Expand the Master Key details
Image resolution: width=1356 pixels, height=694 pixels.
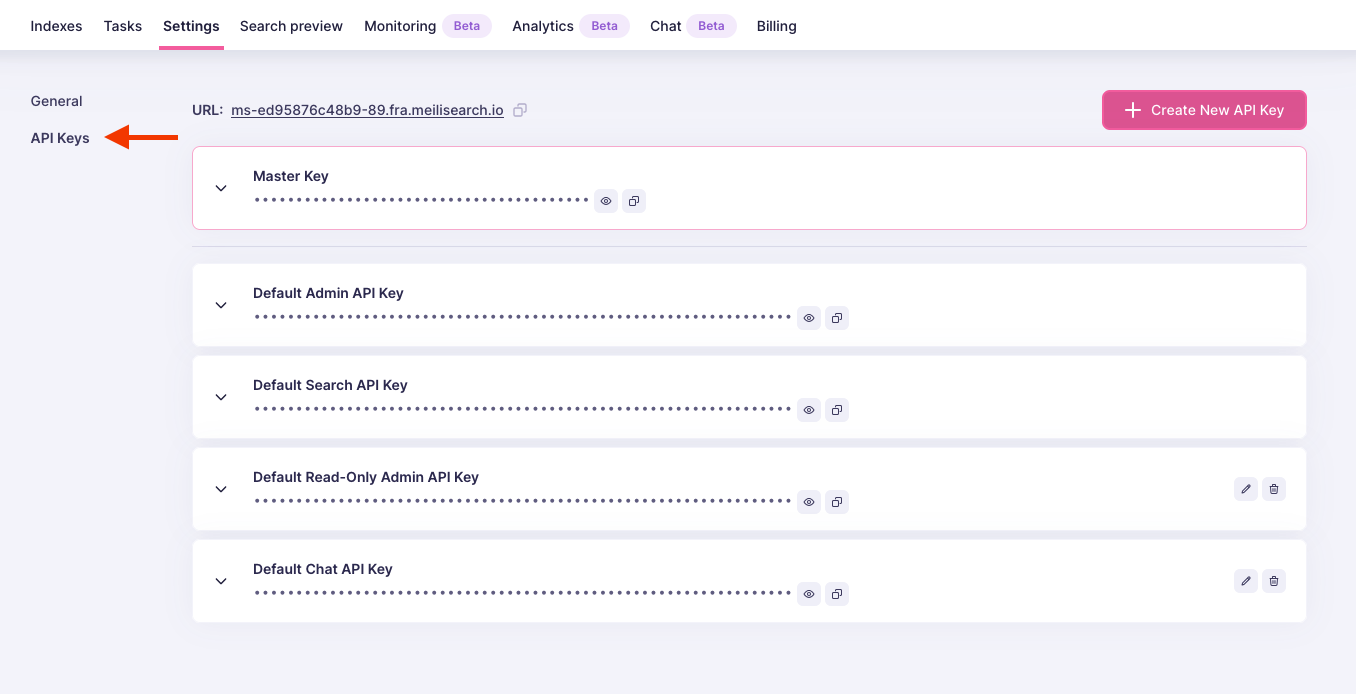pyautogui.click(x=221, y=188)
